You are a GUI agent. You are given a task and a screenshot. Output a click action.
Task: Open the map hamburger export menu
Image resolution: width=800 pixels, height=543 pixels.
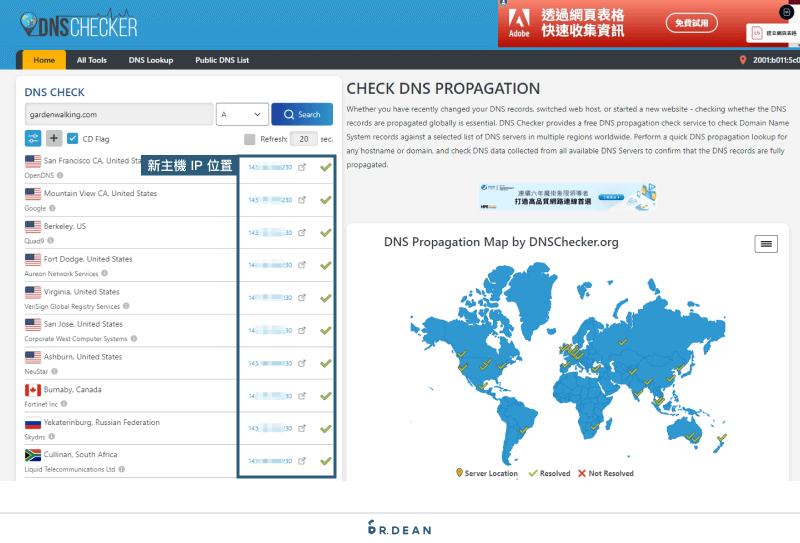[766, 244]
